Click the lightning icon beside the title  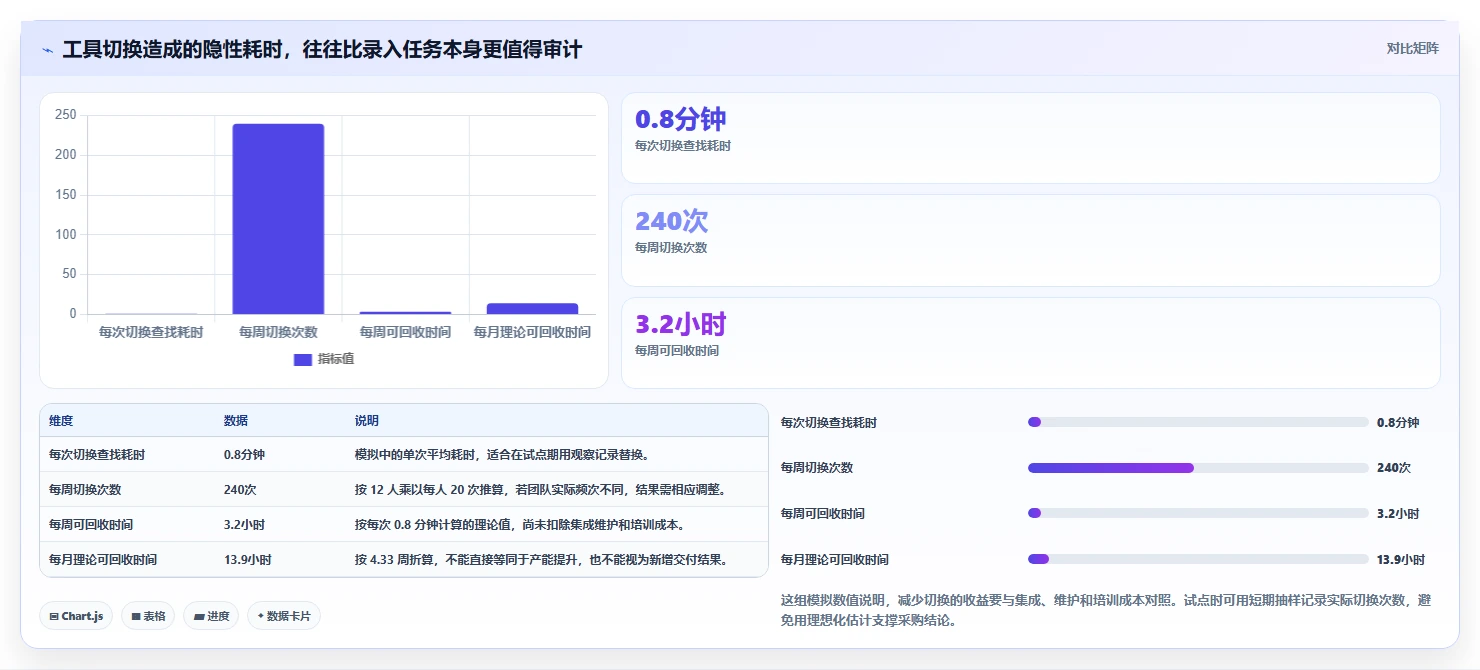click(48, 49)
